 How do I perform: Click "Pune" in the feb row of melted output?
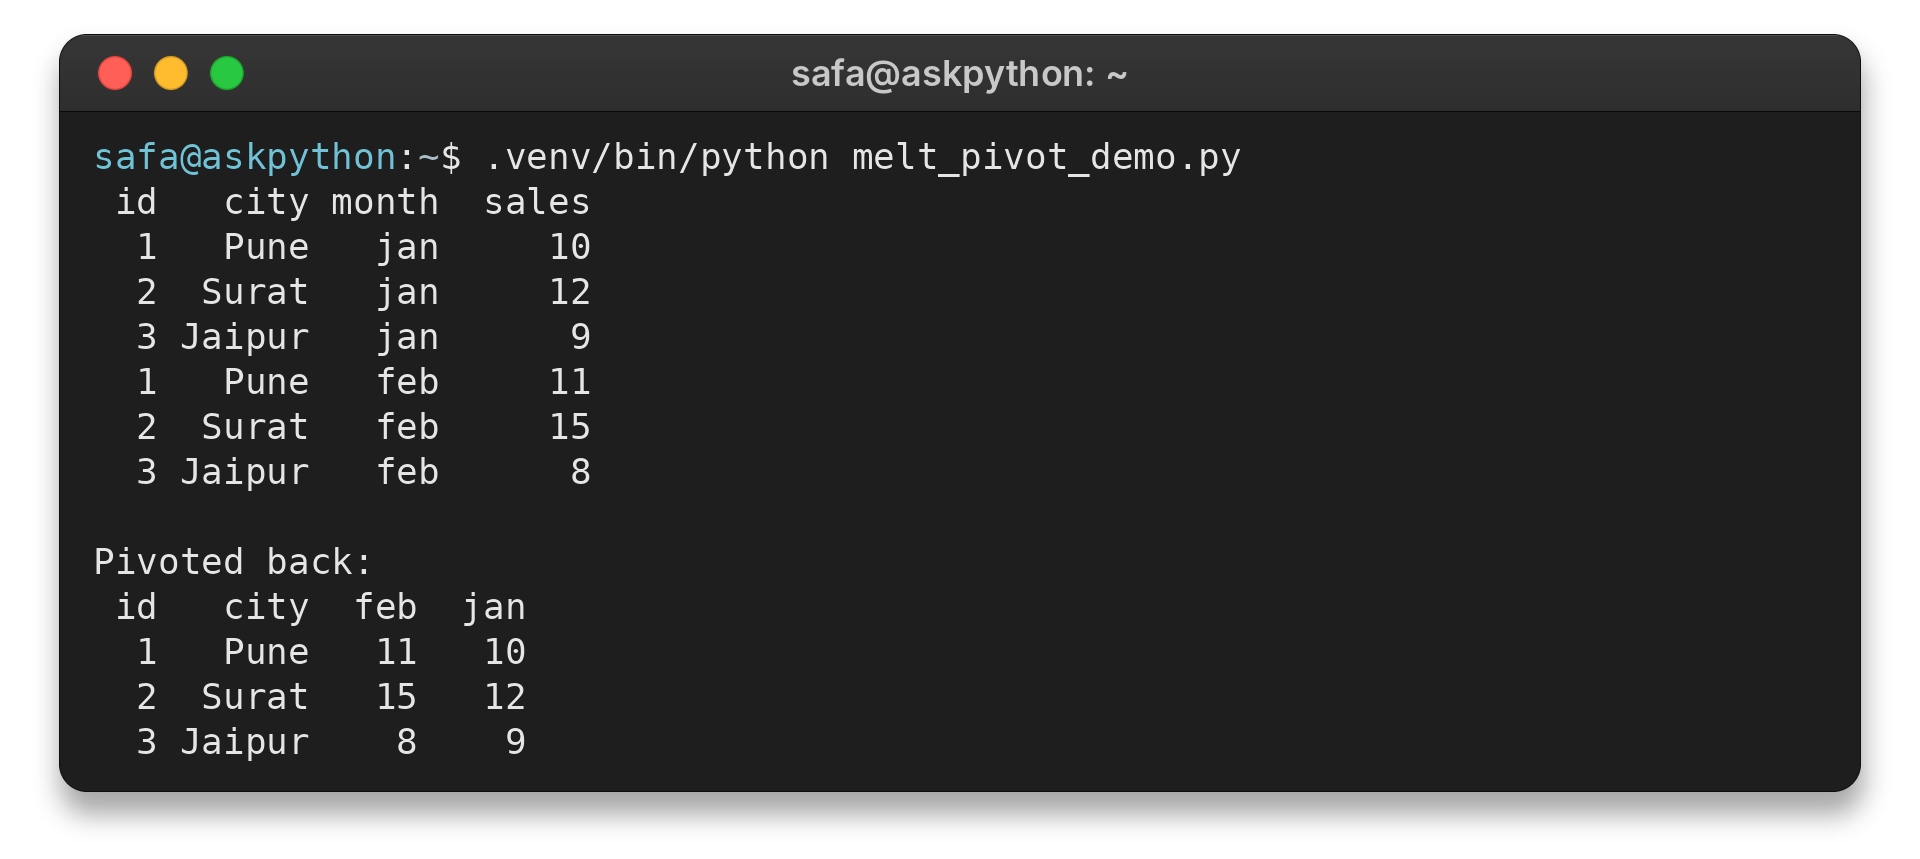coord(266,382)
